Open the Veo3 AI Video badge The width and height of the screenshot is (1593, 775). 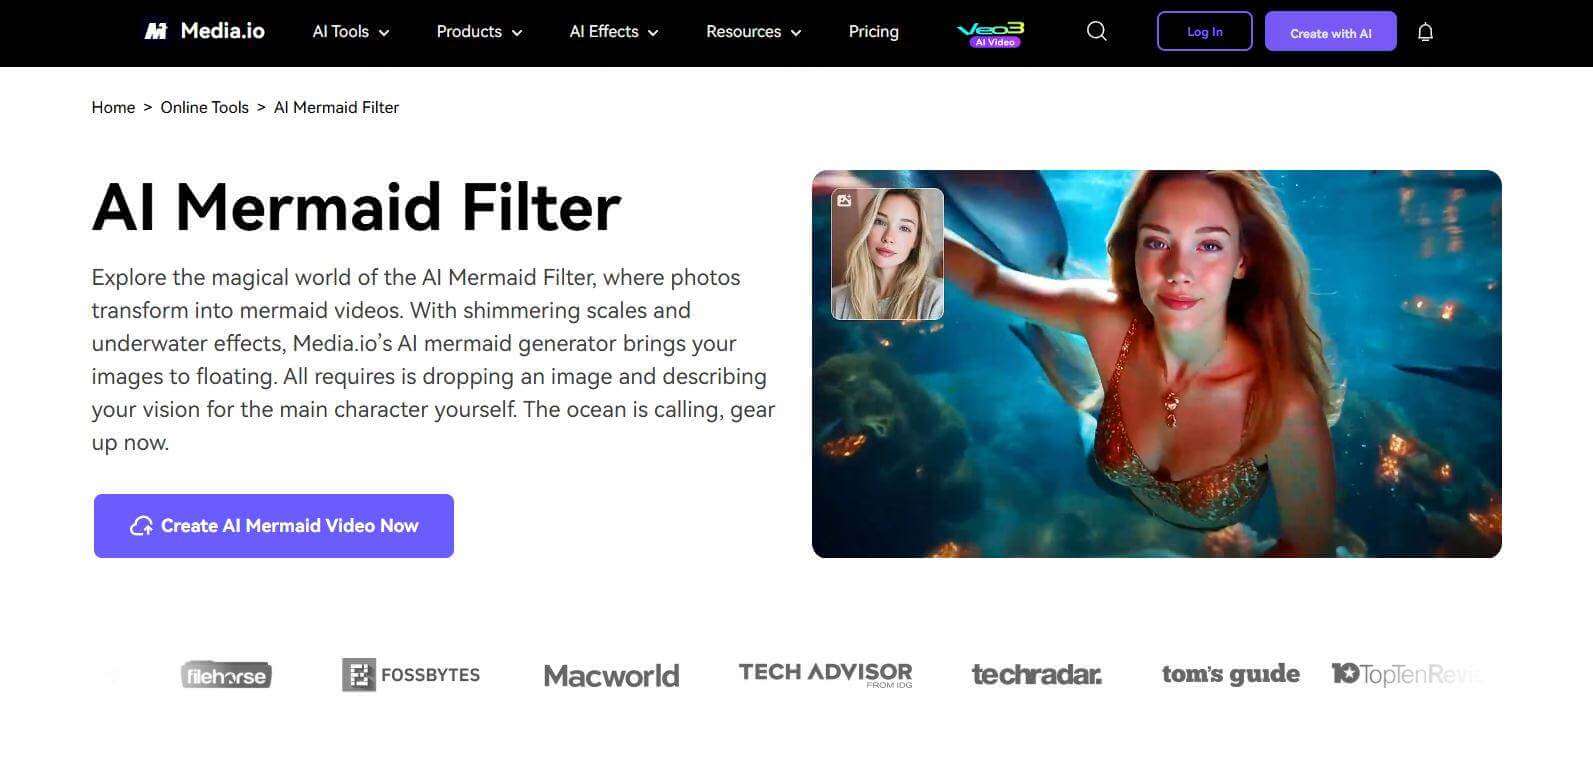pyautogui.click(x=993, y=34)
